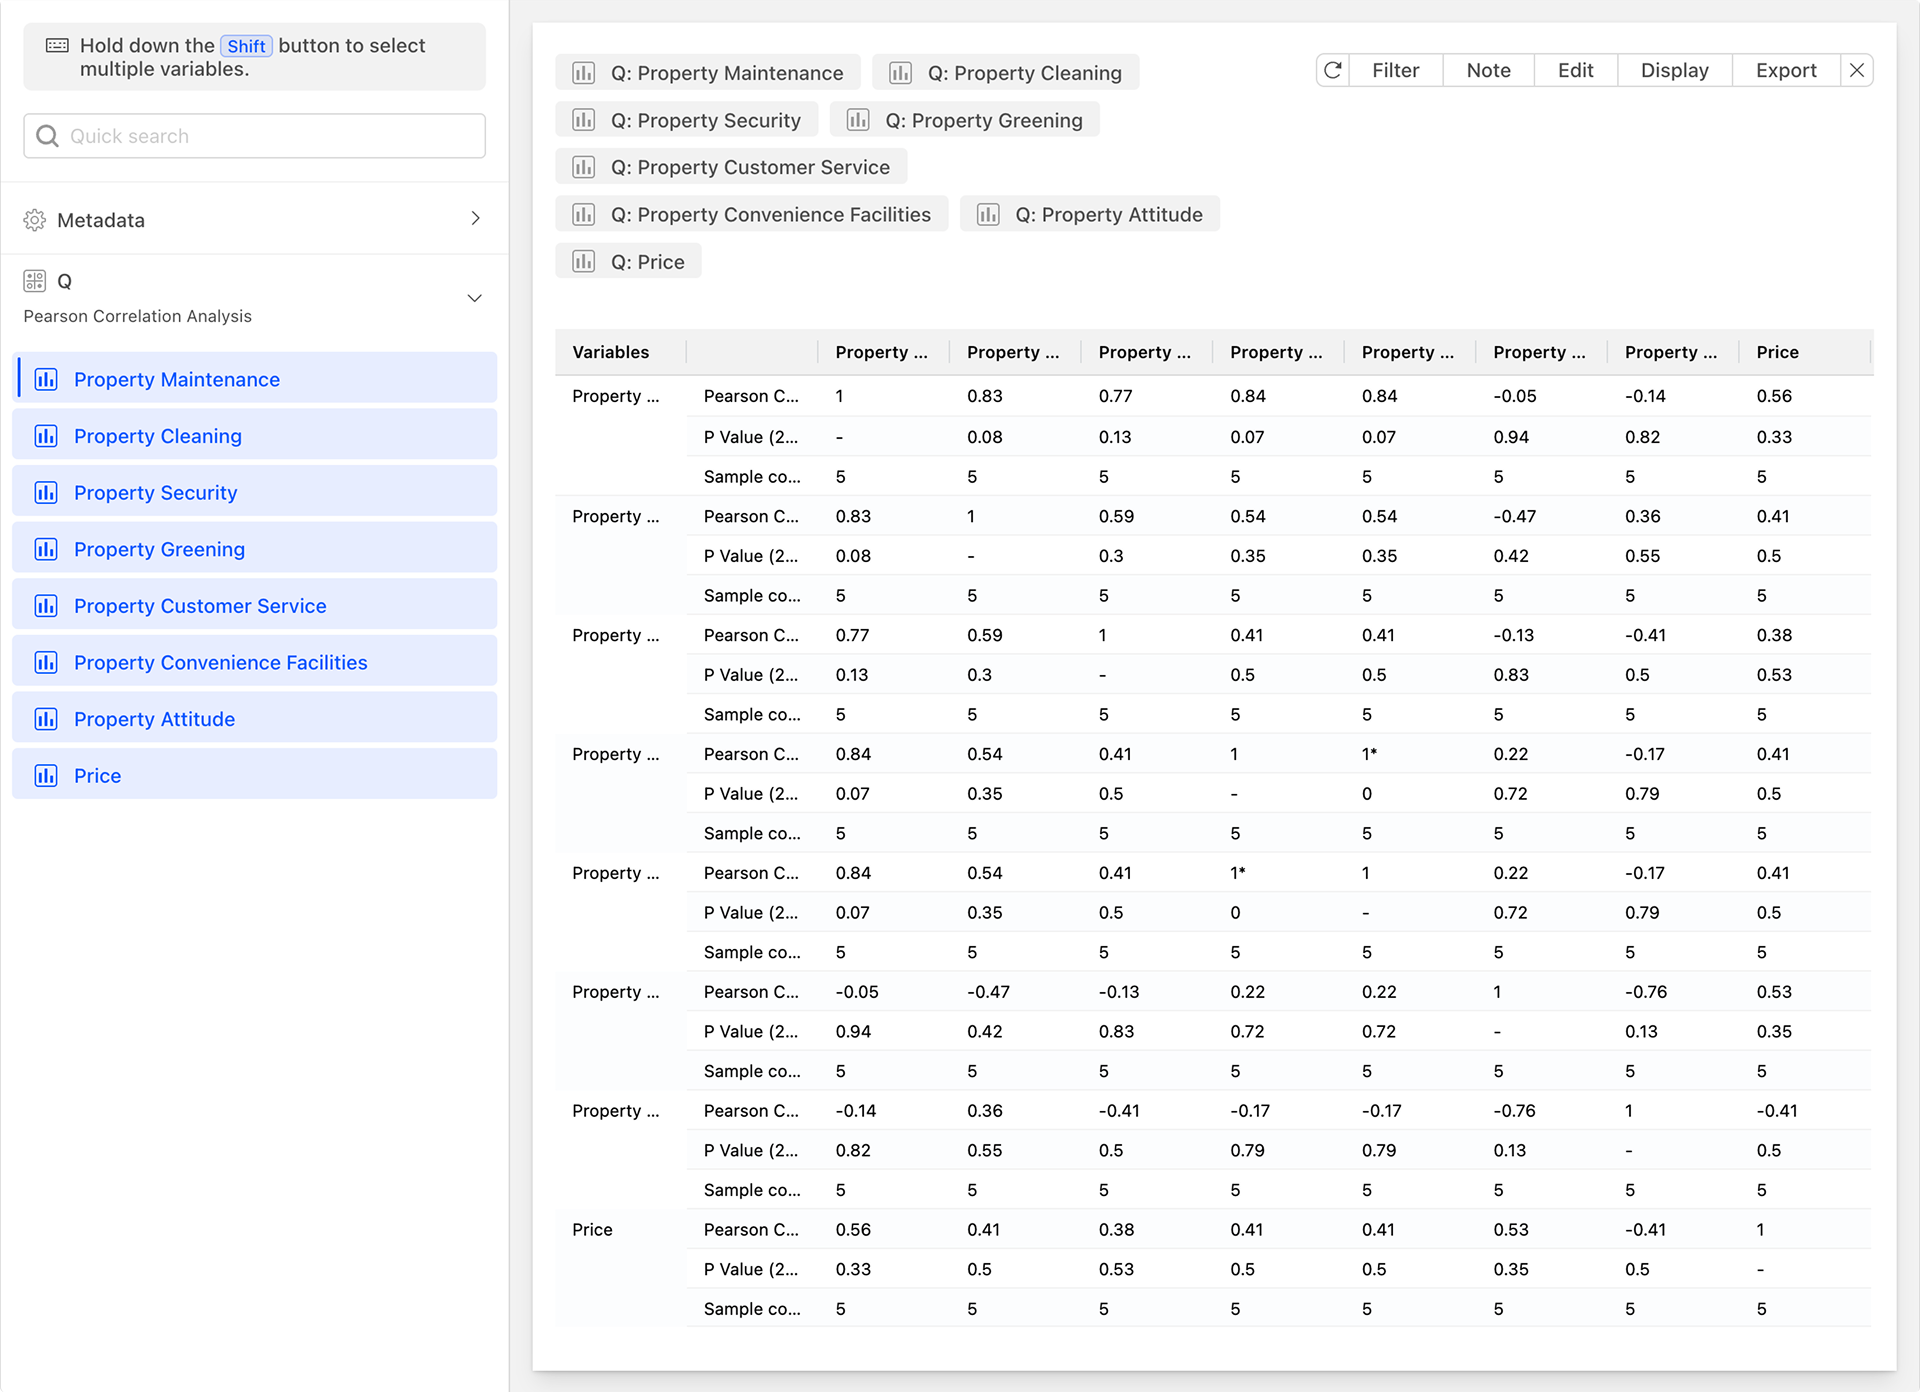Select Property Convenience Facilities variable in sidebar
Screen dimensions: 1920x1392
pyautogui.click(x=255, y=662)
